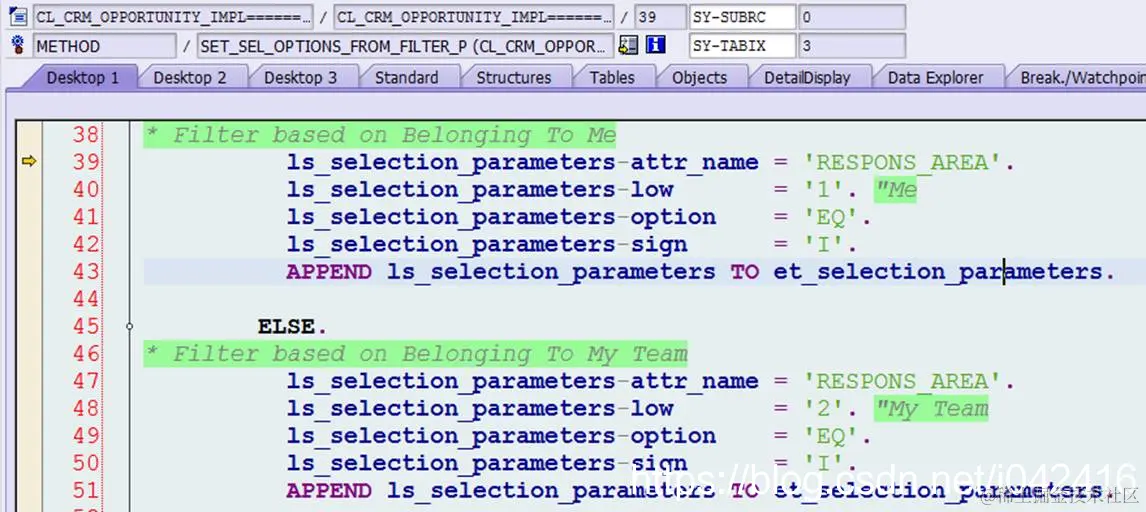The image size is (1146, 512).
Task: Click the ELSE keyword on line 45
Action: tap(286, 326)
